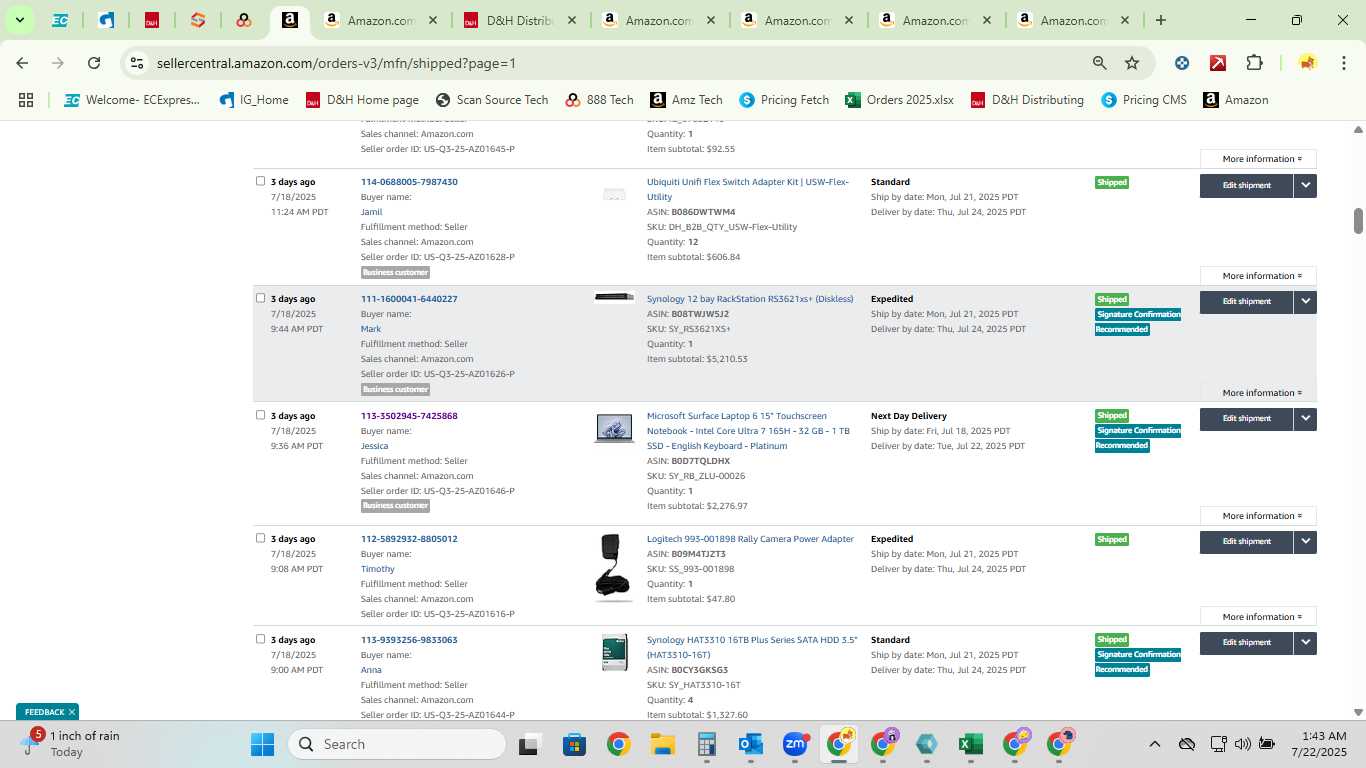Select checkbox for order 111-1600041-6440227

coord(260,298)
